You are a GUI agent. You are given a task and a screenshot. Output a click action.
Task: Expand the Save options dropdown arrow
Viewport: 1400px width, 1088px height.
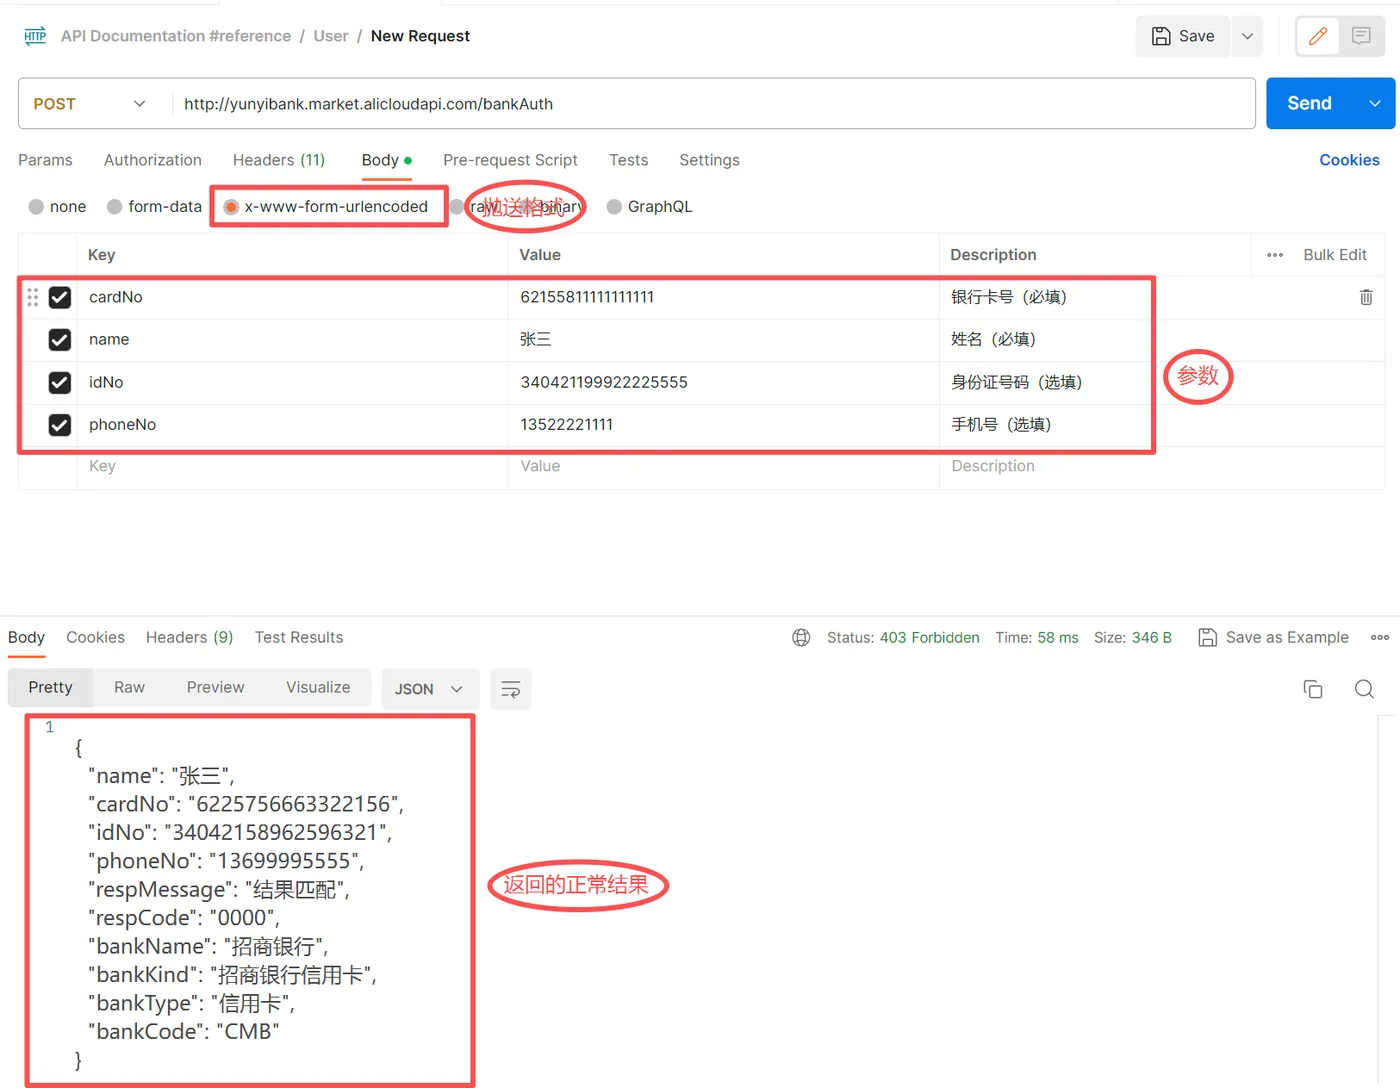point(1247,36)
